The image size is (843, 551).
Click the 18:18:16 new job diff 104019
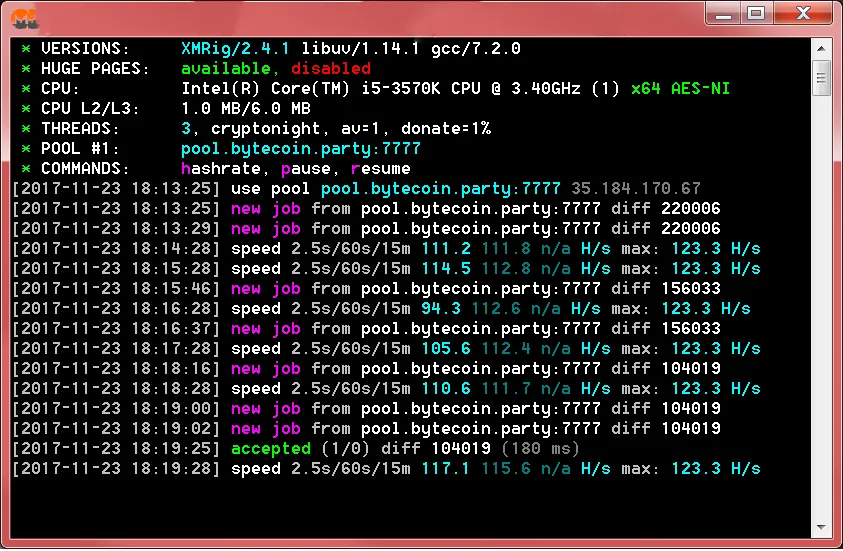[x=691, y=369]
